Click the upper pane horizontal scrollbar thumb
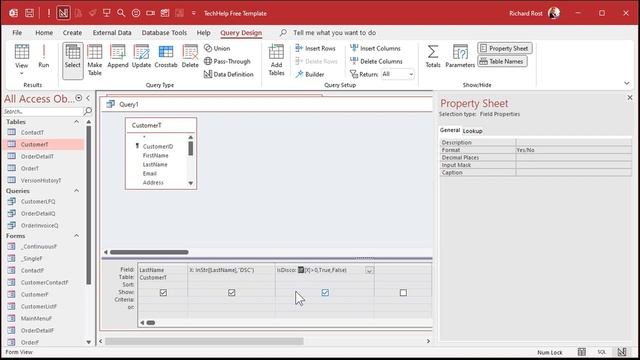This screenshot has height=360, width=640. click(149, 252)
